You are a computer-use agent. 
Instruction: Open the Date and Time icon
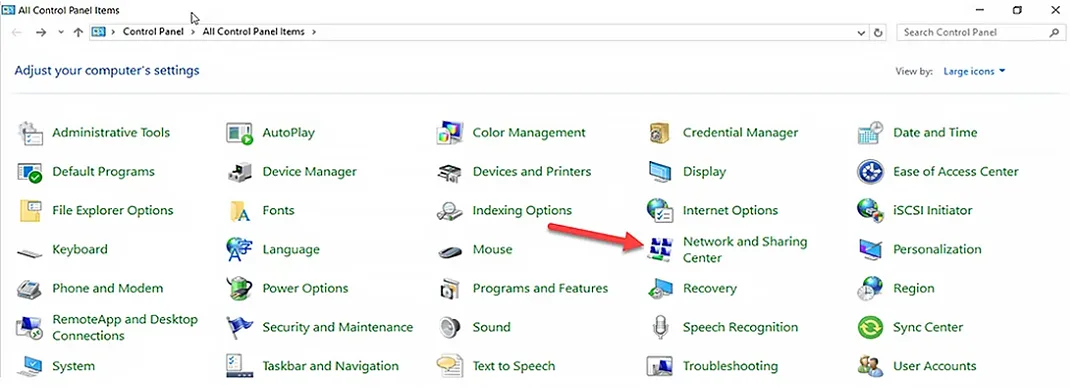click(870, 133)
